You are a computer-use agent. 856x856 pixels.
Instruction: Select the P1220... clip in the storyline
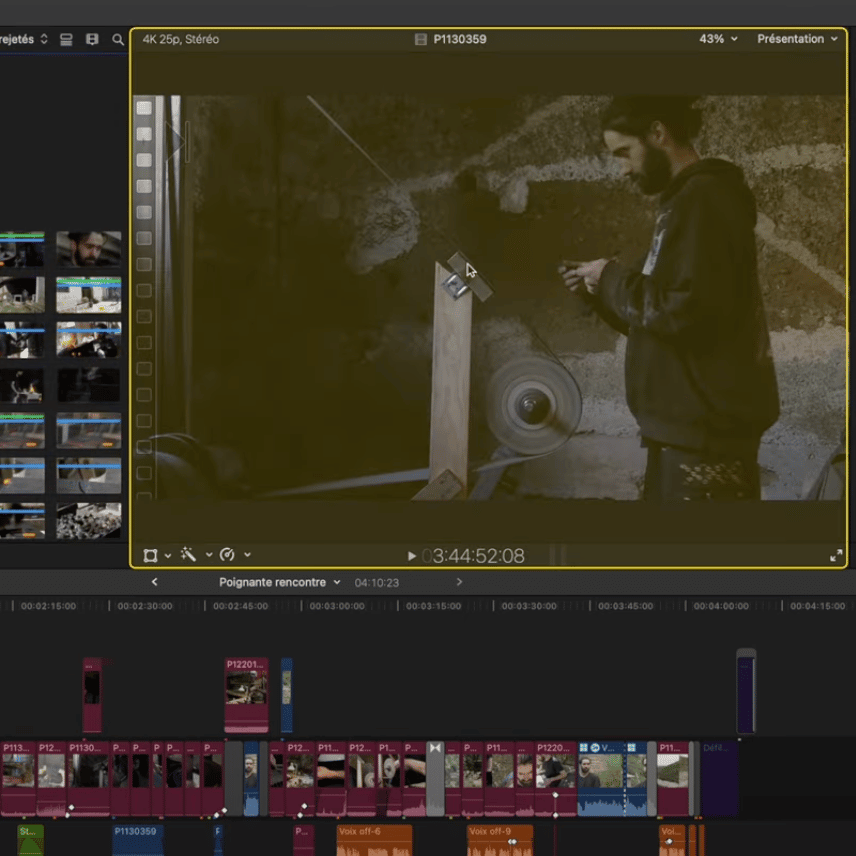click(556, 778)
